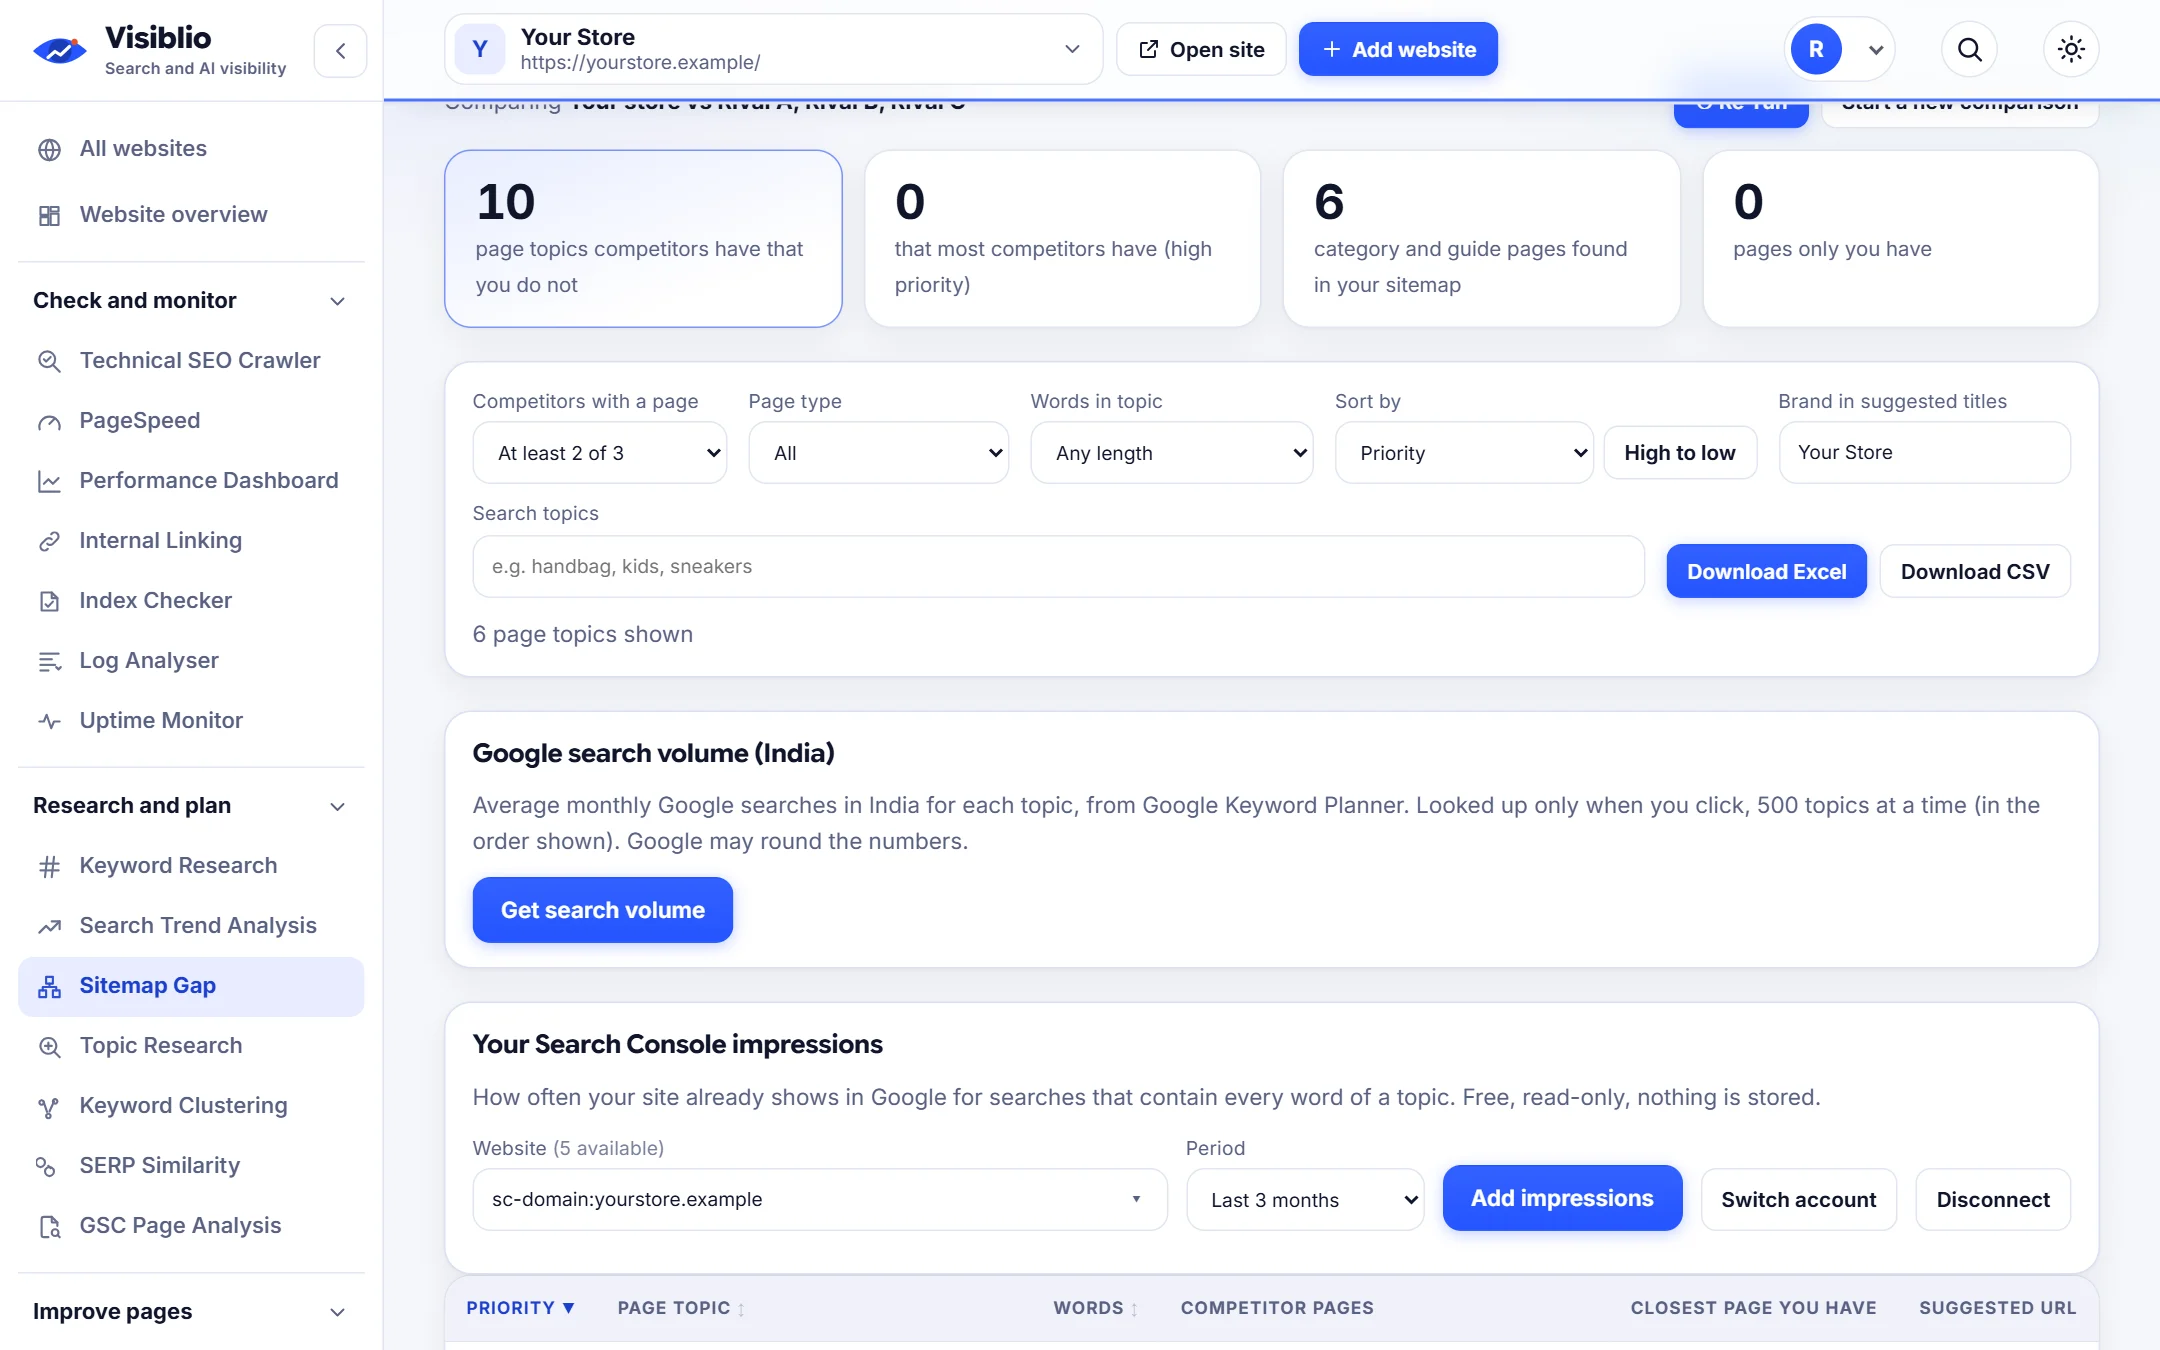Image resolution: width=2160 pixels, height=1350 pixels.
Task: Click the GSC Page Analysis icon
Action: pyautogui.click(x=49, y=1226)
